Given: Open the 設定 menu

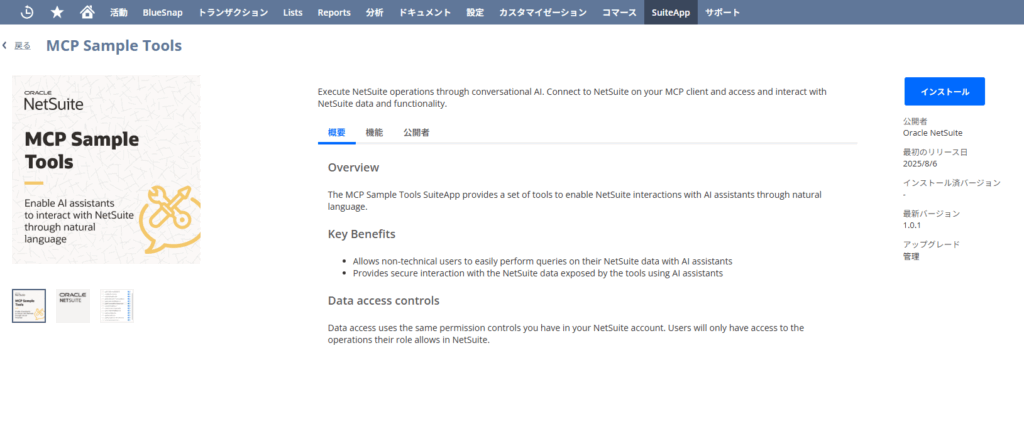Looking at the screenshot, I should coord(475,12).
